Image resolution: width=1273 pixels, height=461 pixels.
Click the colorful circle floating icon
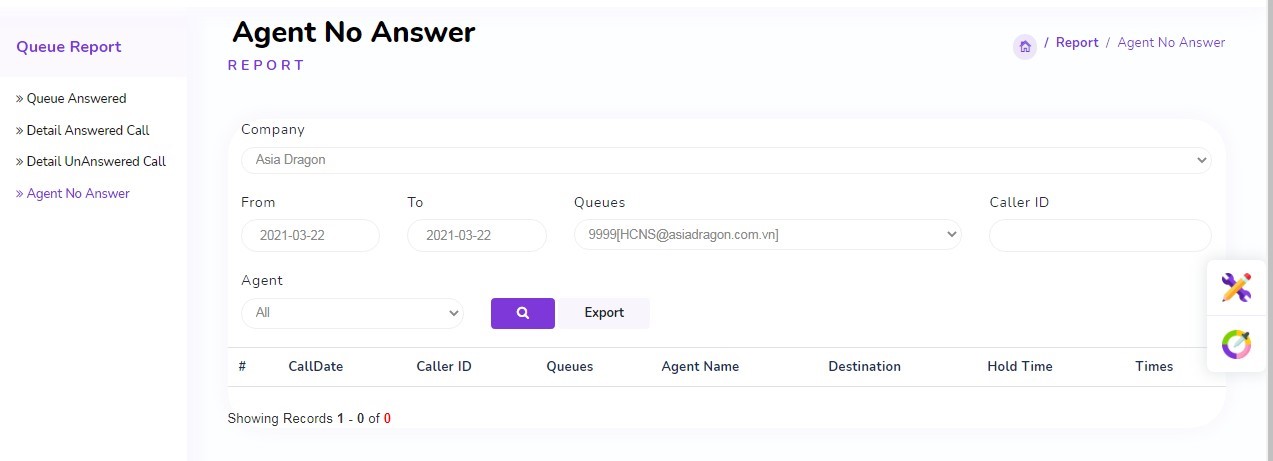pos(1236,344)
